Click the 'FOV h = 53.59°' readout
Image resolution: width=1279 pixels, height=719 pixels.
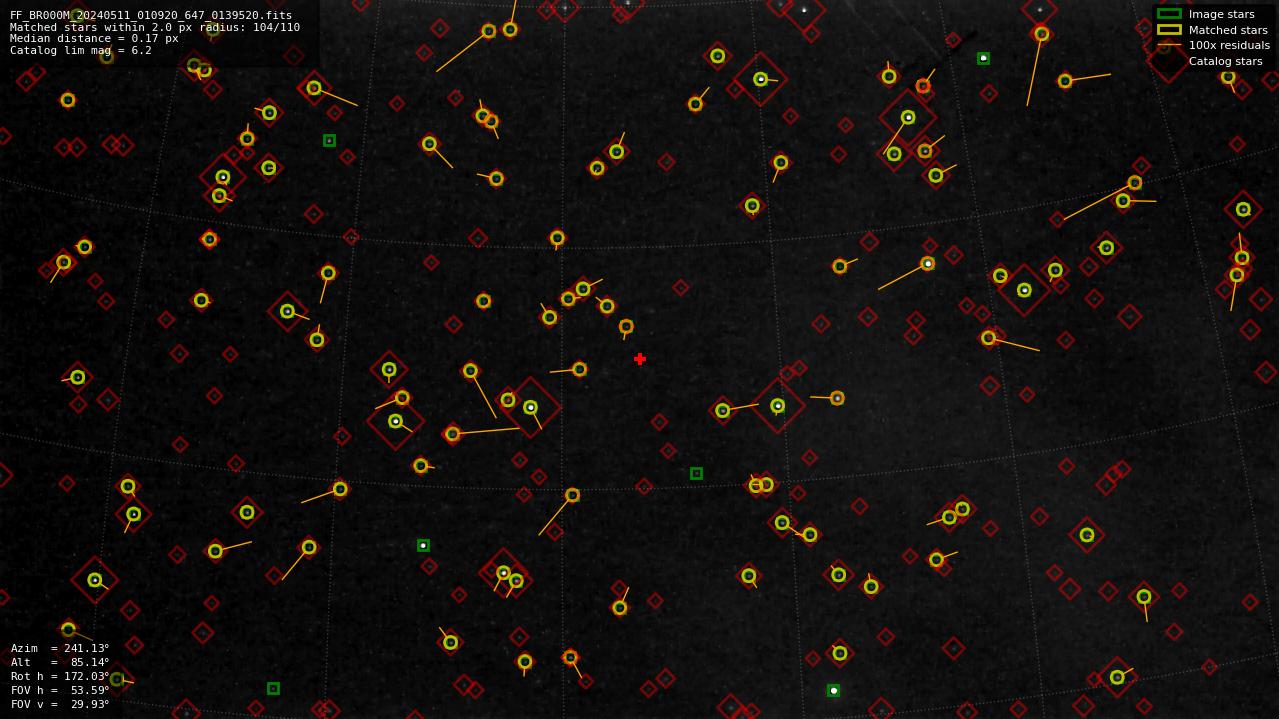click(60, 690)
